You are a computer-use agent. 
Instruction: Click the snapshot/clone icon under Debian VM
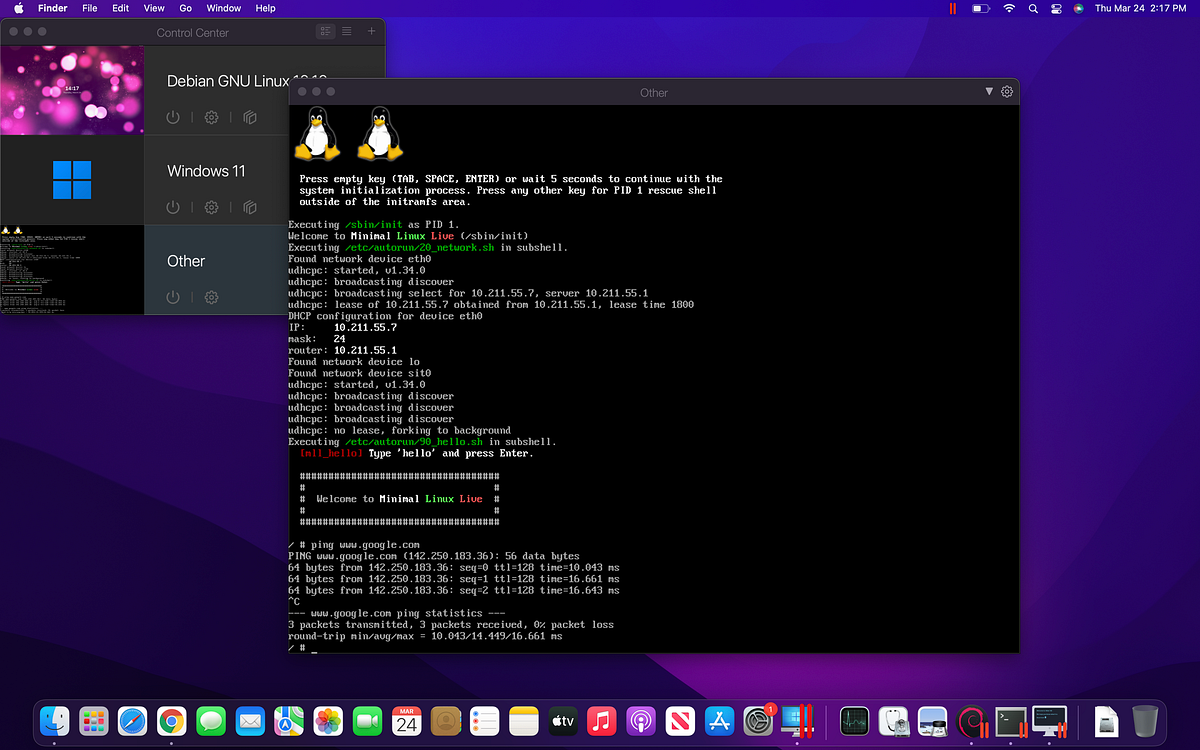(248, 117)
